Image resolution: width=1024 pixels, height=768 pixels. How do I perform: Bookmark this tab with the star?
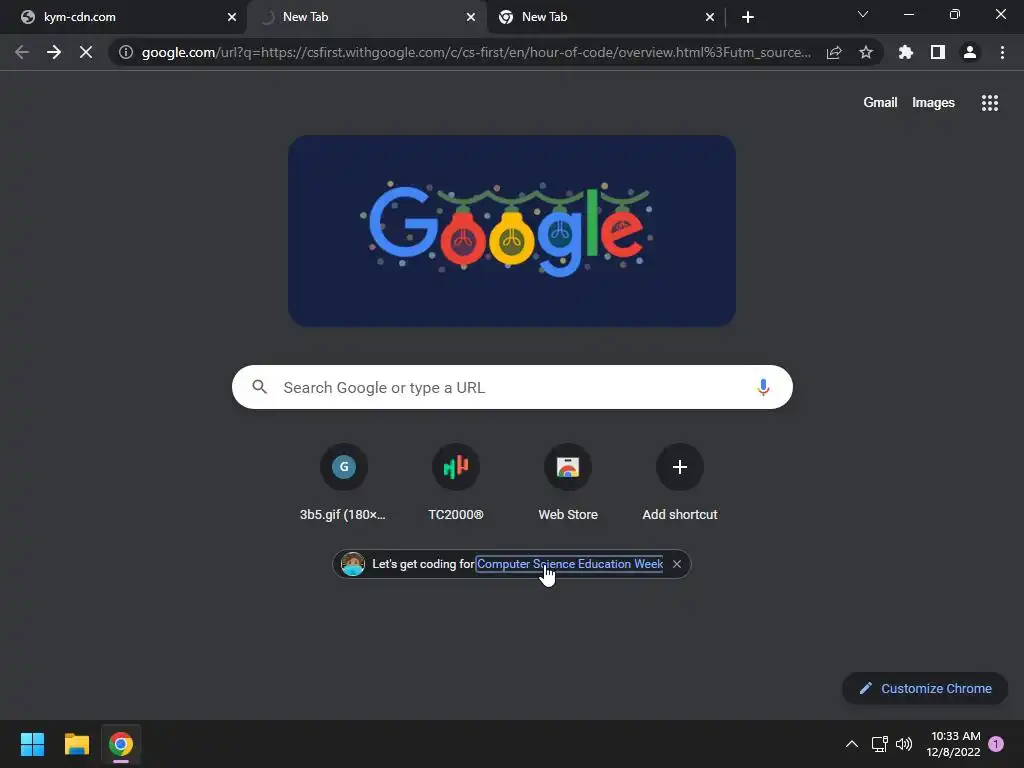(x=866, y=52)
